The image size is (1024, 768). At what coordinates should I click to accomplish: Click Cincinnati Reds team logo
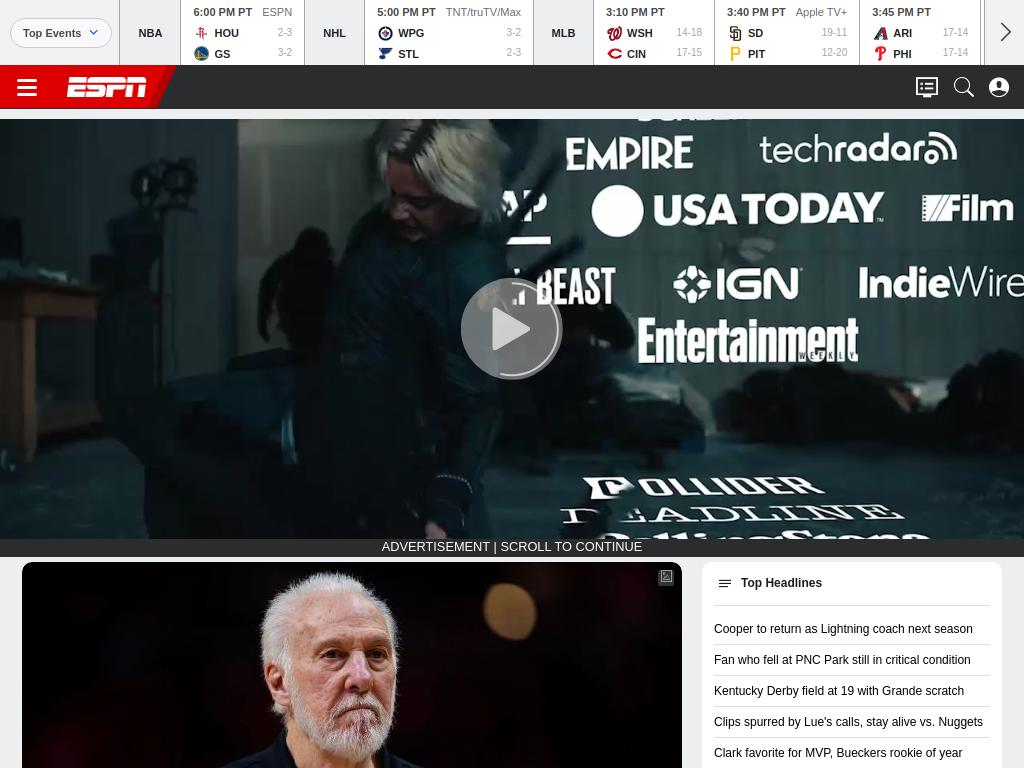click(614, 54)
